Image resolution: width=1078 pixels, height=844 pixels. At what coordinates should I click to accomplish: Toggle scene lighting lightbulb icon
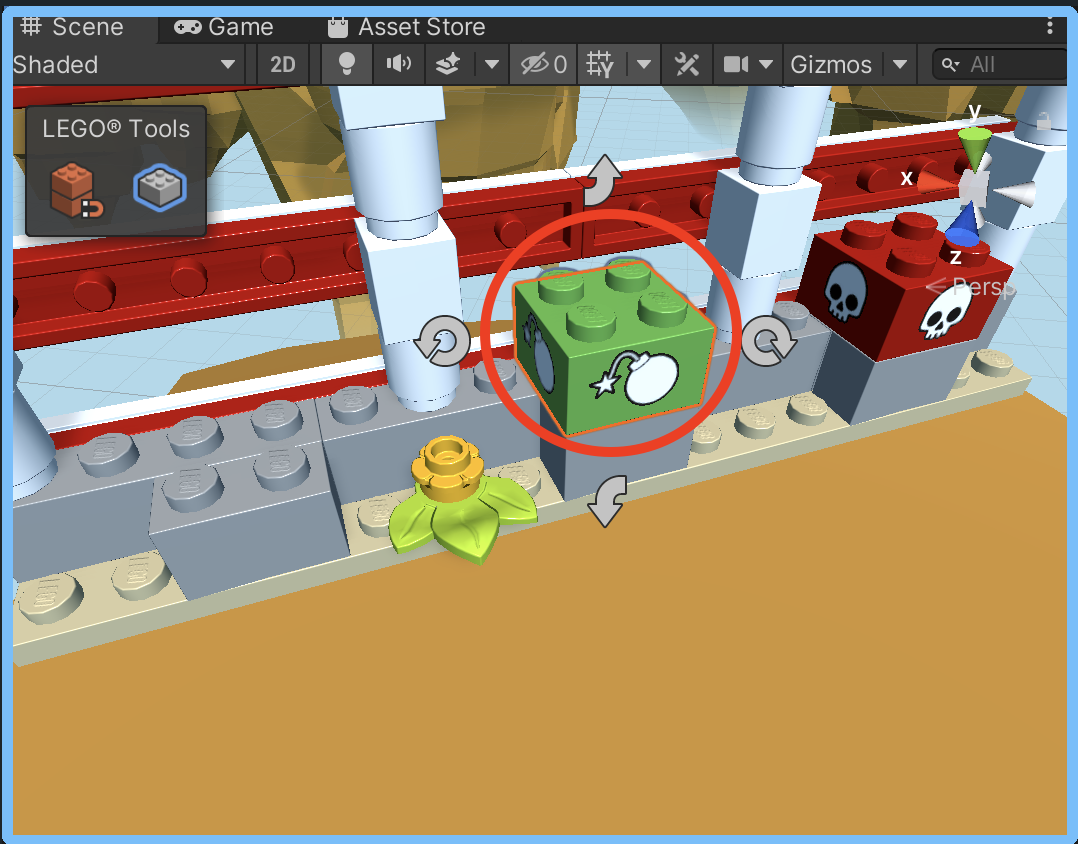click(347, 65)
